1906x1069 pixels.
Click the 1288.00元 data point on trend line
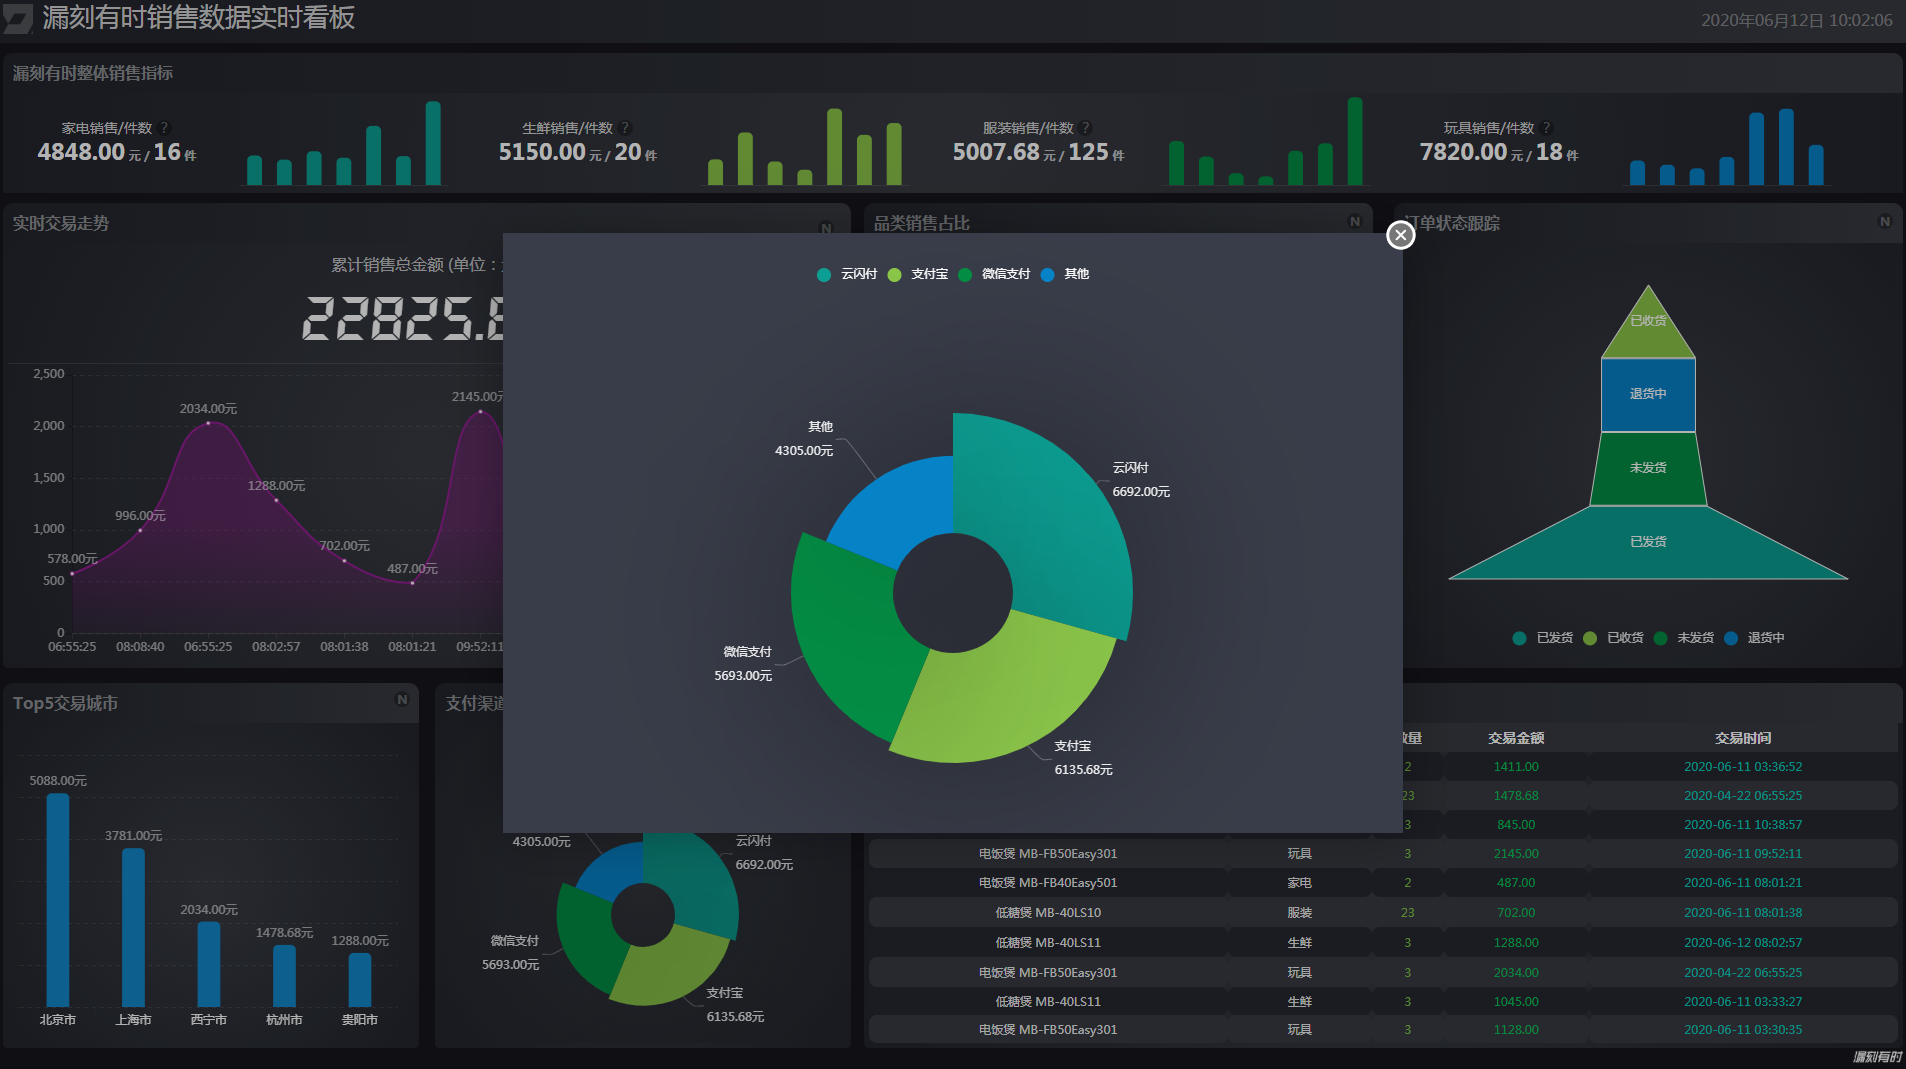pyautogui.click(x=276, y=500)
